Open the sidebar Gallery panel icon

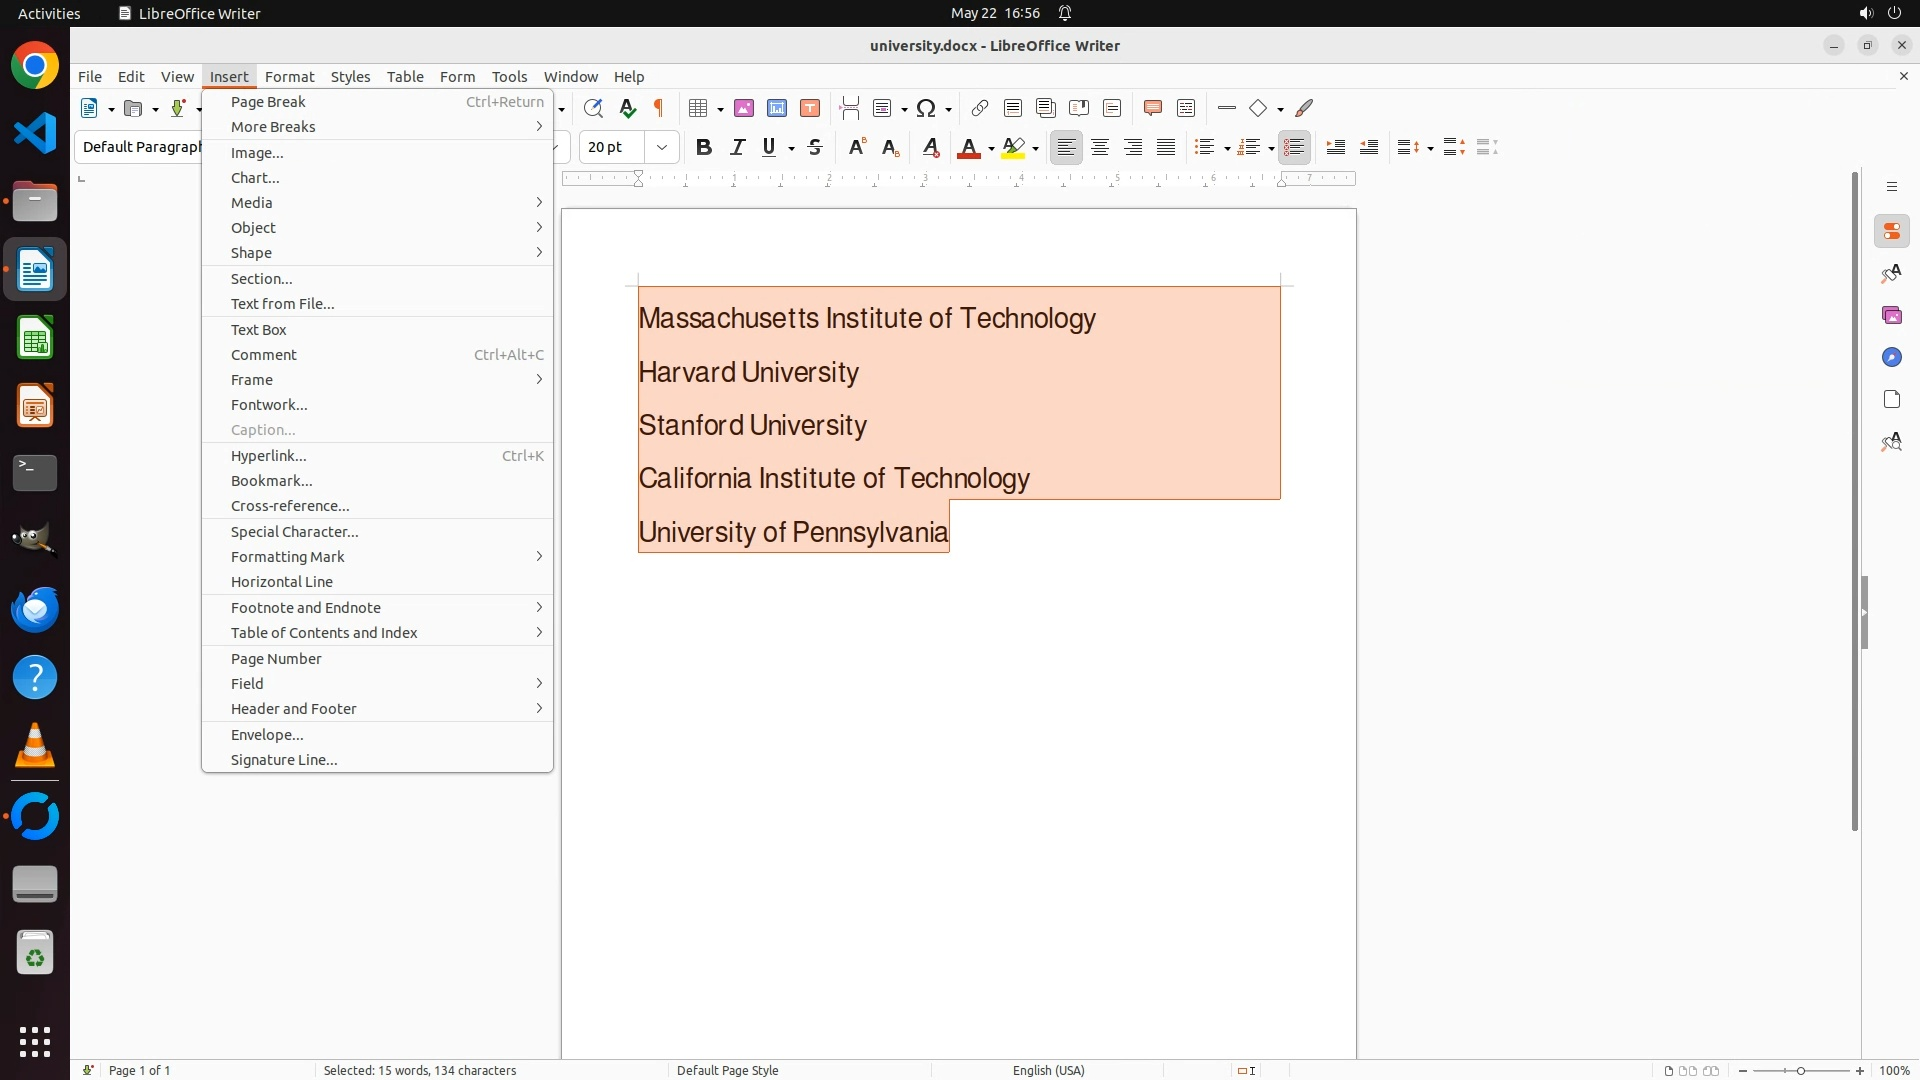click(x=1892, y=316)
